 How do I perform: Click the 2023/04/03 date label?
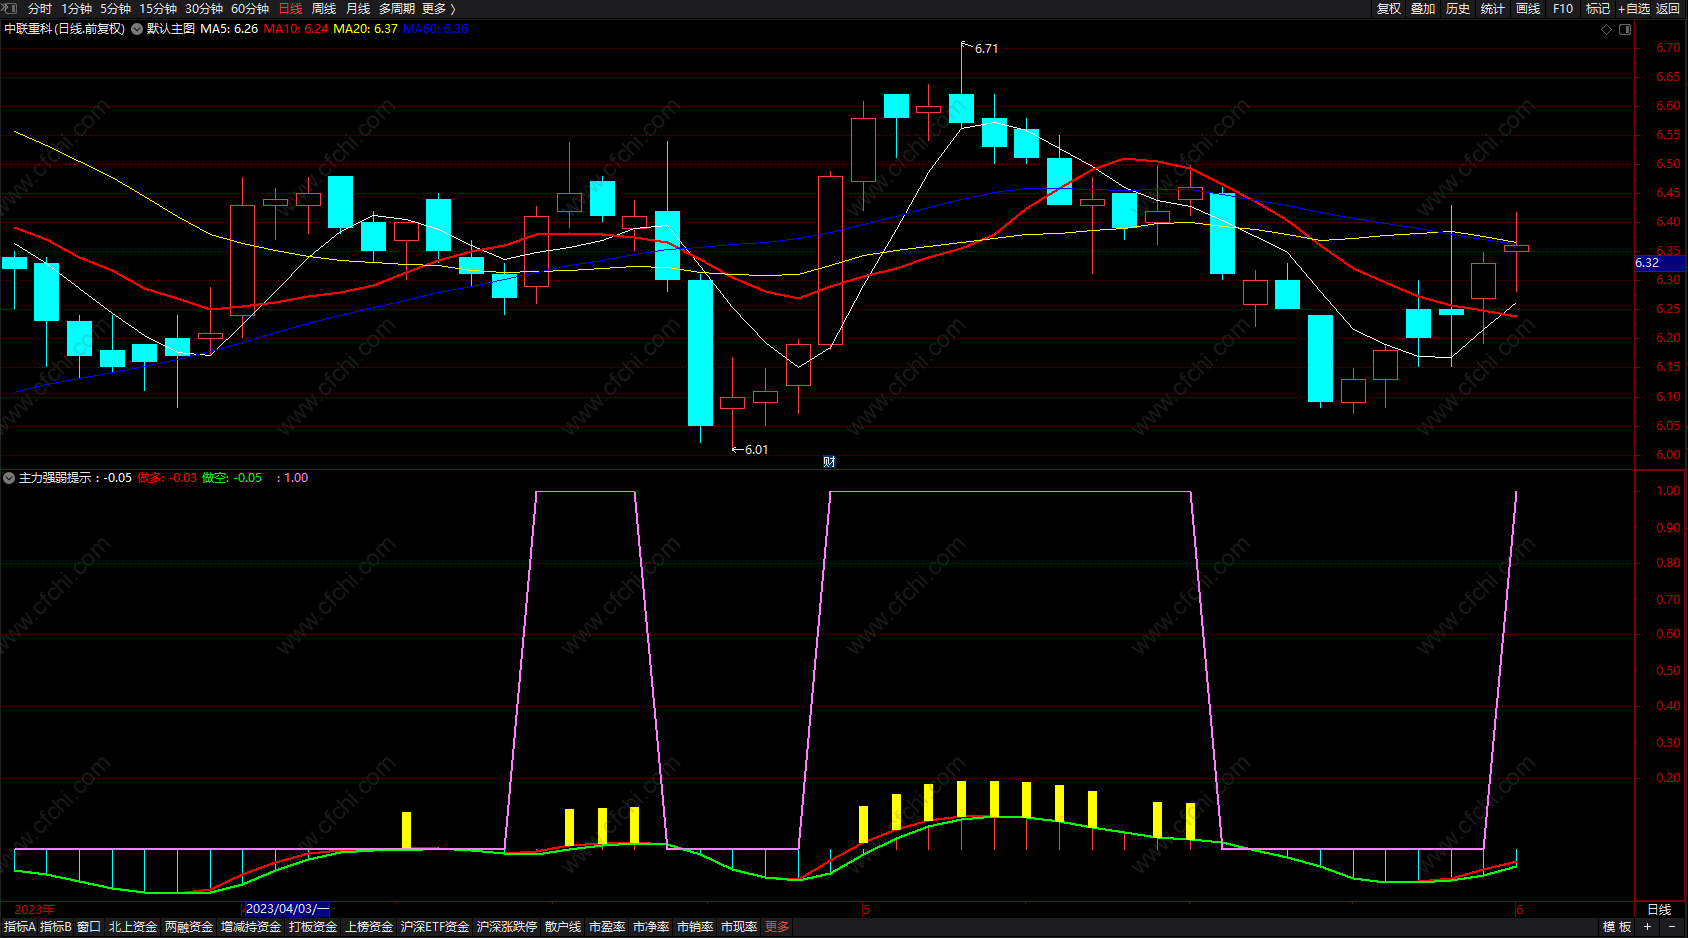(x=287, y=909)
